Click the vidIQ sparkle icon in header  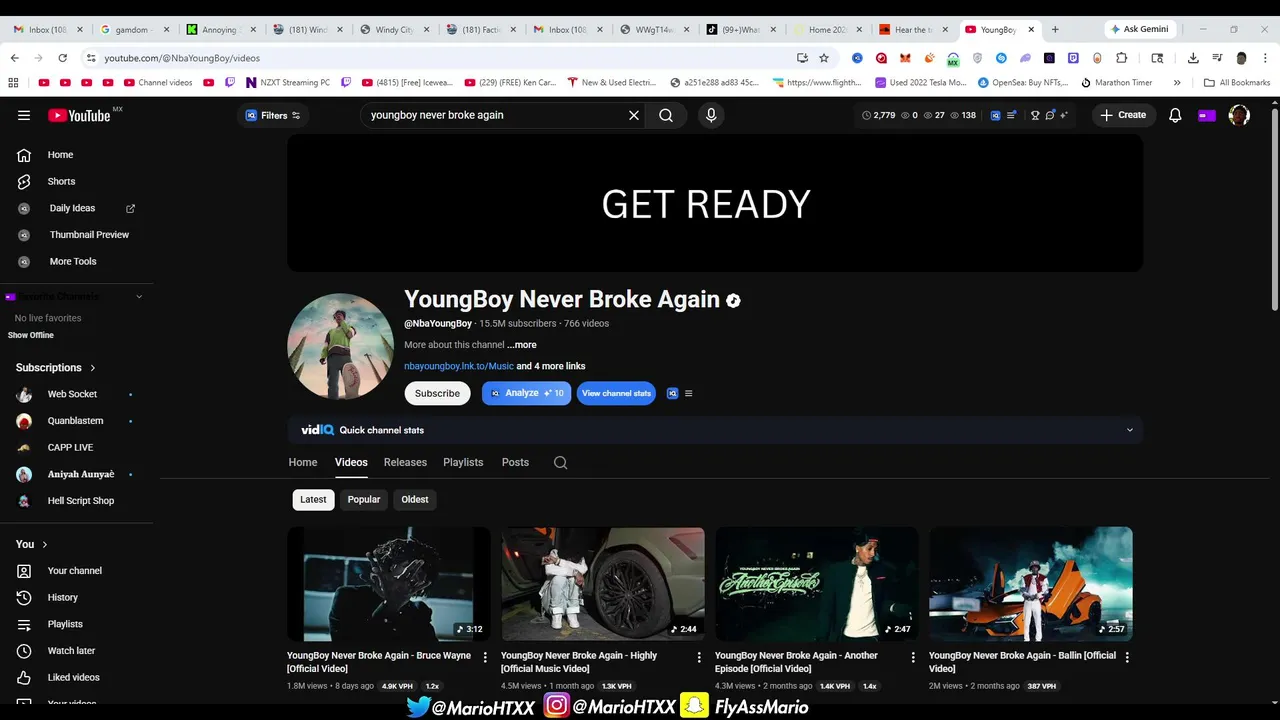click(x=1064, y=115)
